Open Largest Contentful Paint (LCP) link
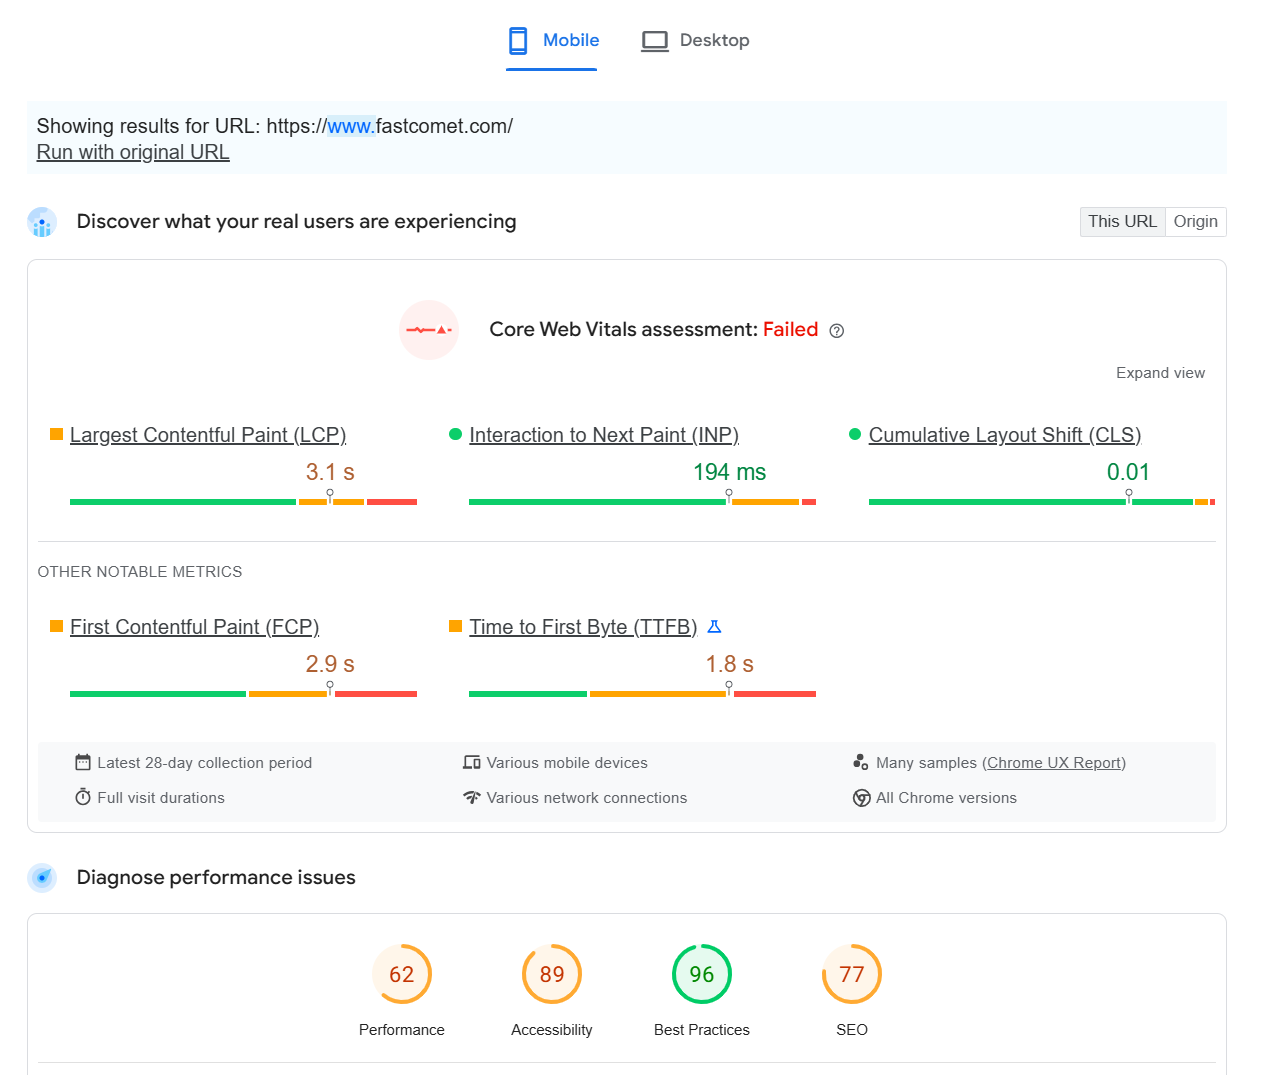The height and width of the screenshot is (1075, 1267). pyautogui.click(x=208, y=435)
